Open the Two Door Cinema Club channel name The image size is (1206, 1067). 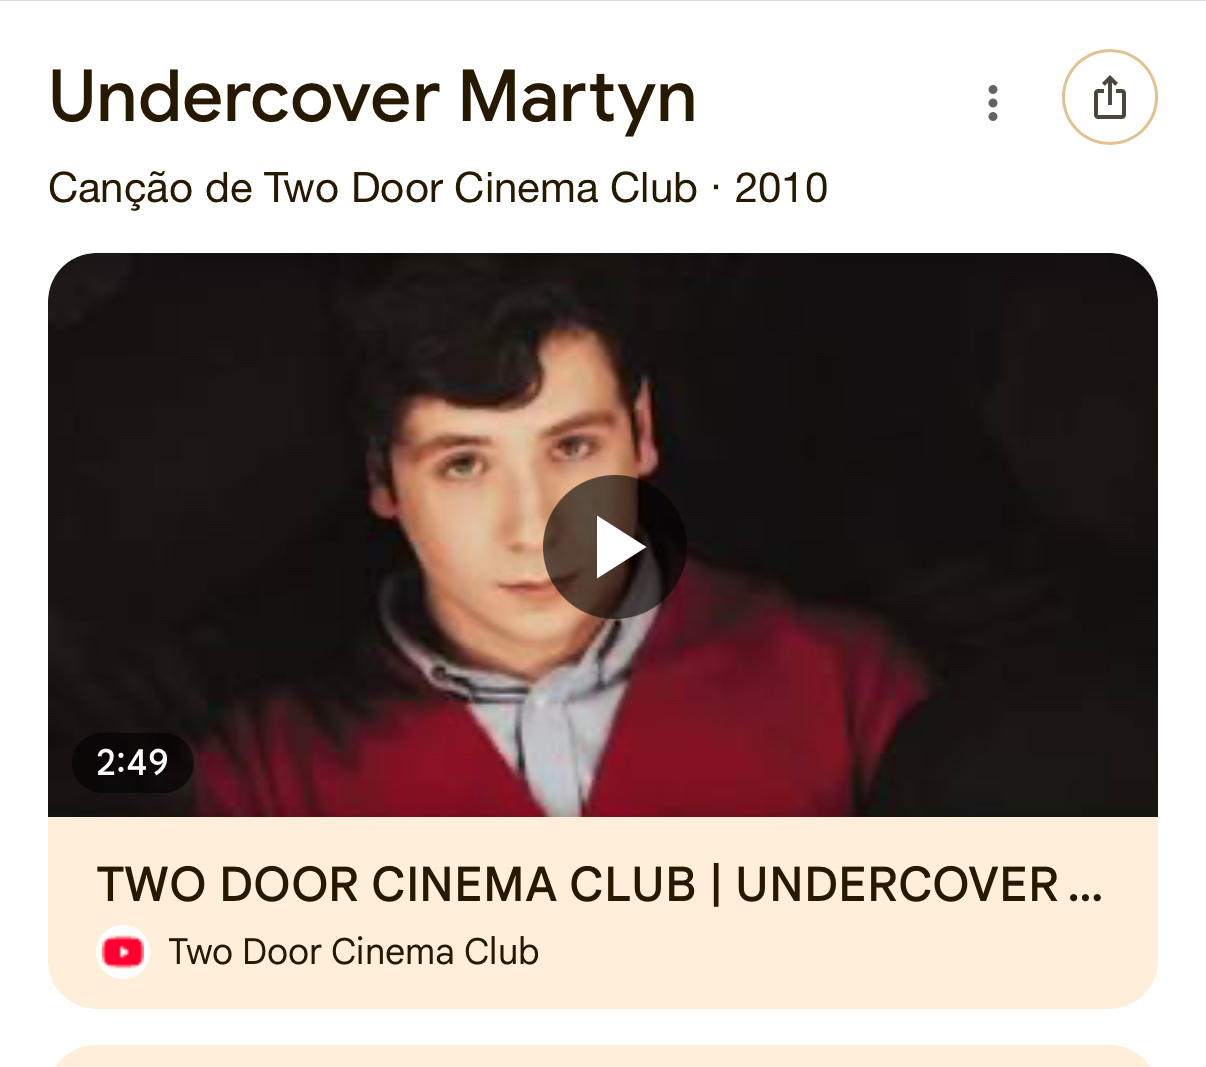[353, 952]
